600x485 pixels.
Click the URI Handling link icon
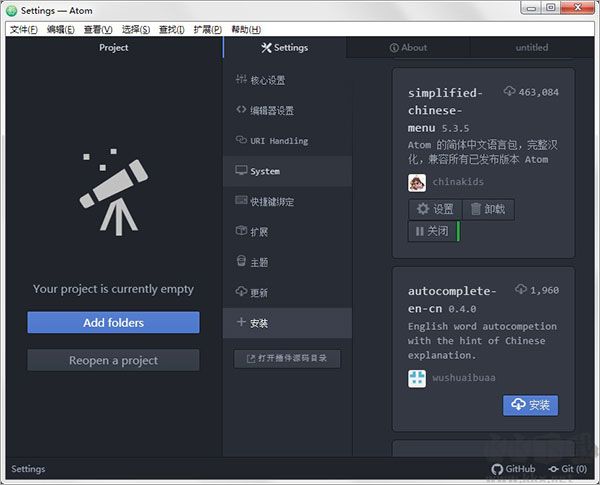(241, 140)
